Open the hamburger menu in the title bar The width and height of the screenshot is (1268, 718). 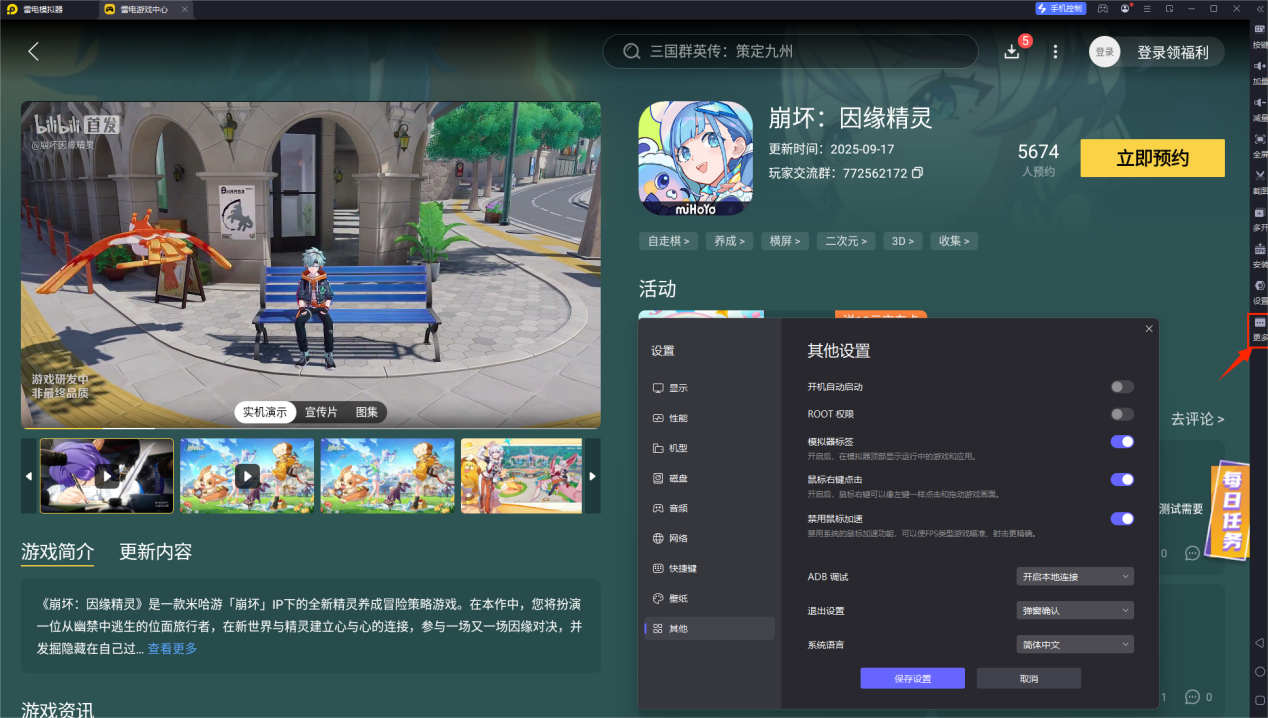[1147, 8]
